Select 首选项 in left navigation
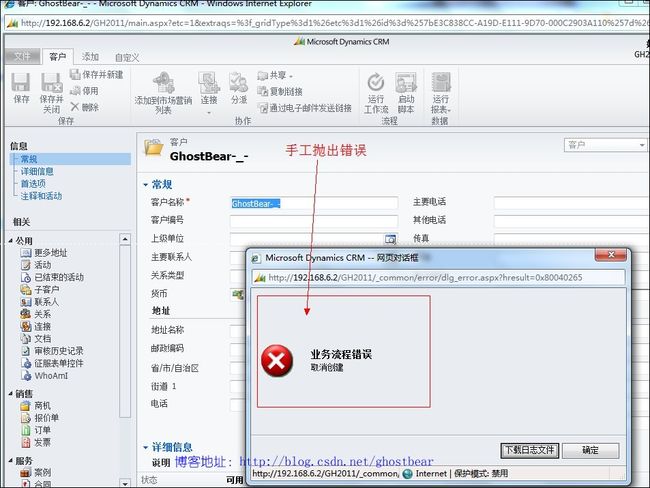 (33, 184)
